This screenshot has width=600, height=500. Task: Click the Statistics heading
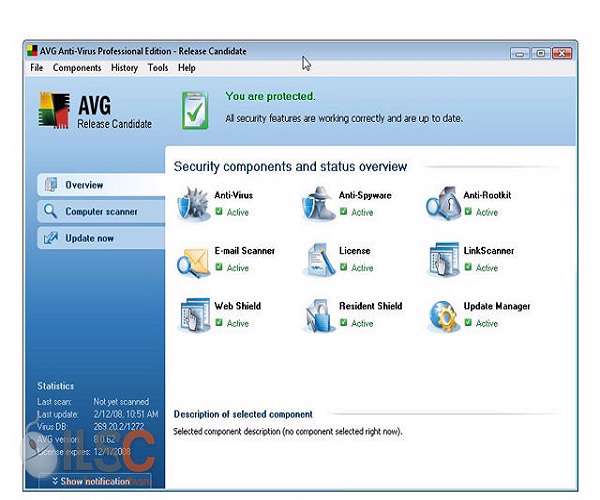click(x=55, y=386)
